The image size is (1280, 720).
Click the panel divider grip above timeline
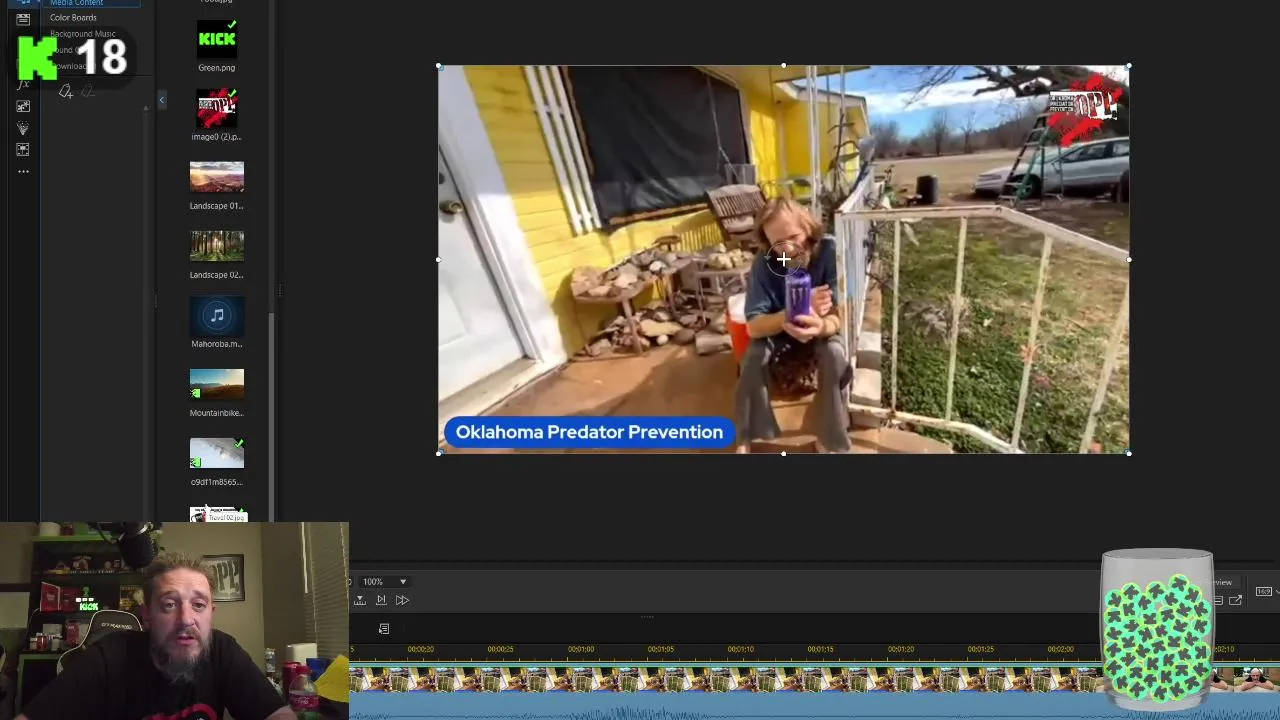(x=647, y=617)
